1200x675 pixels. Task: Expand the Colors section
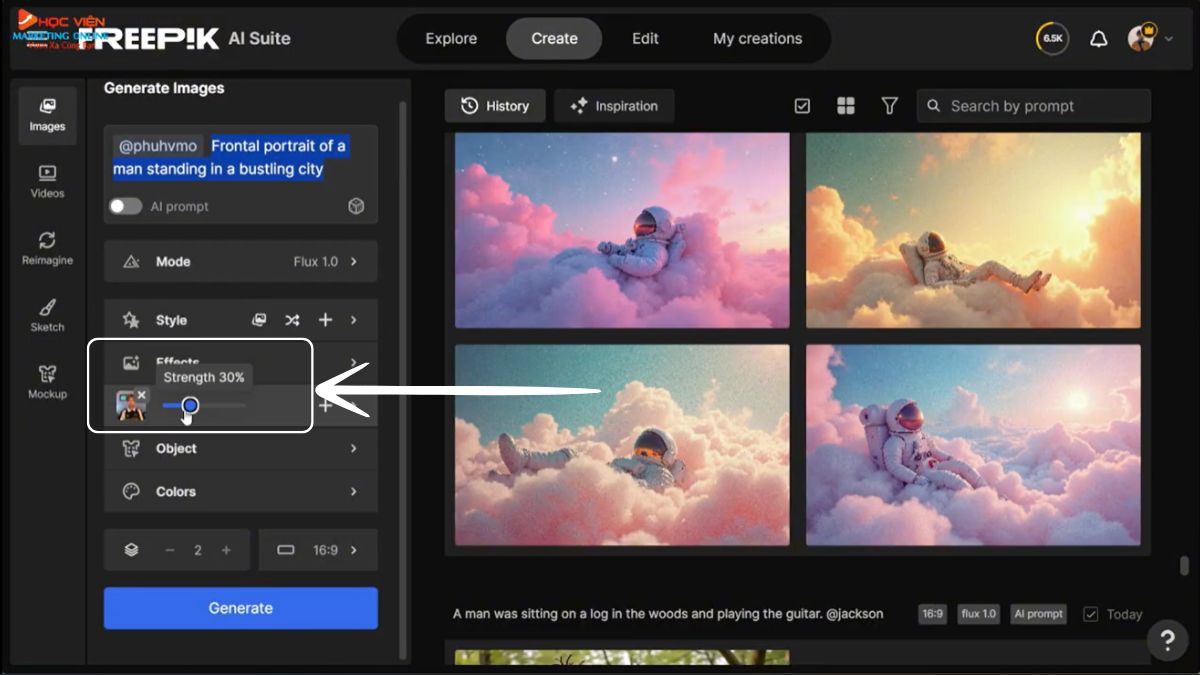[x=241, y=491]
